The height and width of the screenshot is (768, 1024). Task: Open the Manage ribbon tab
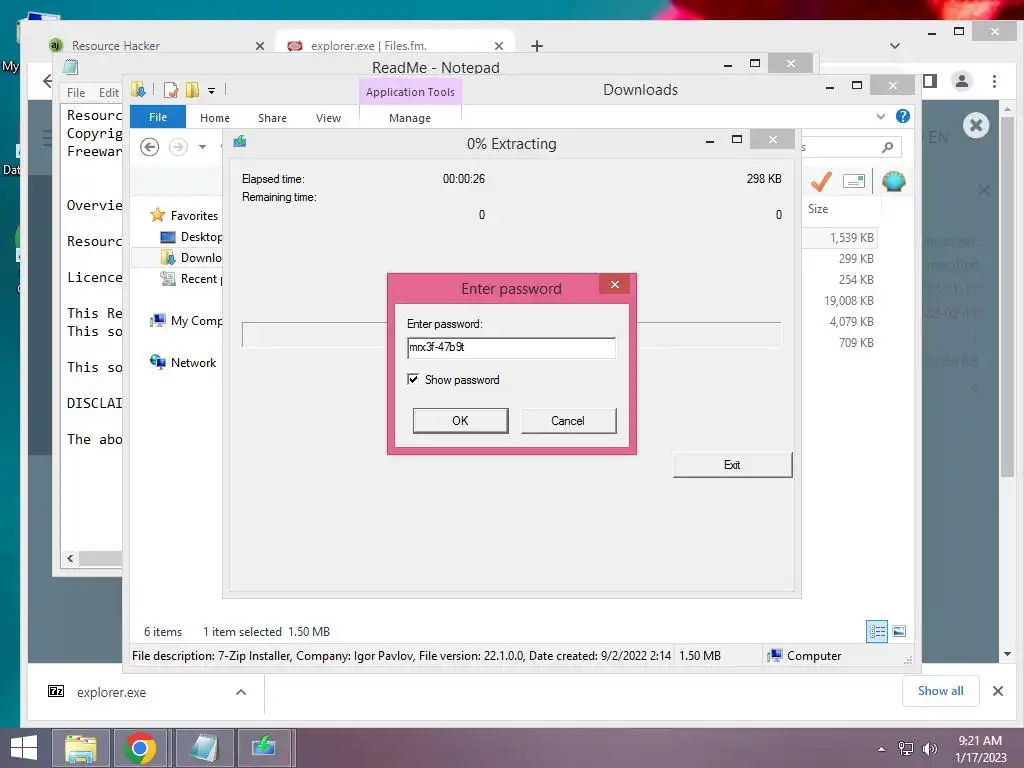tap(410, 118)
